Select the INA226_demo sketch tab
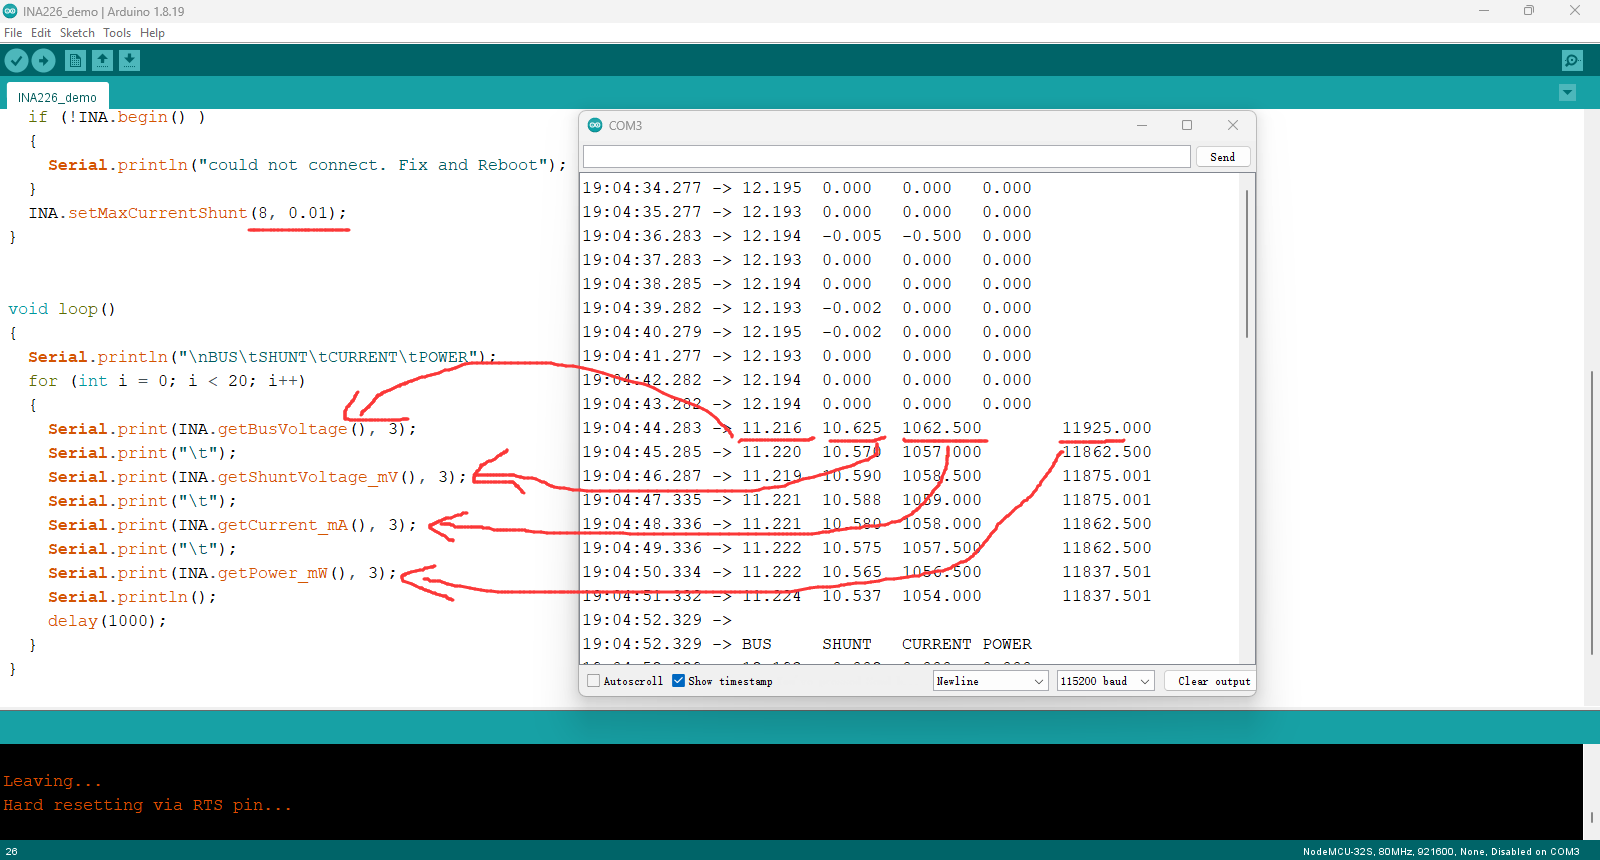The height and width of the screenshot is (860, 1600). pos(57,98)
